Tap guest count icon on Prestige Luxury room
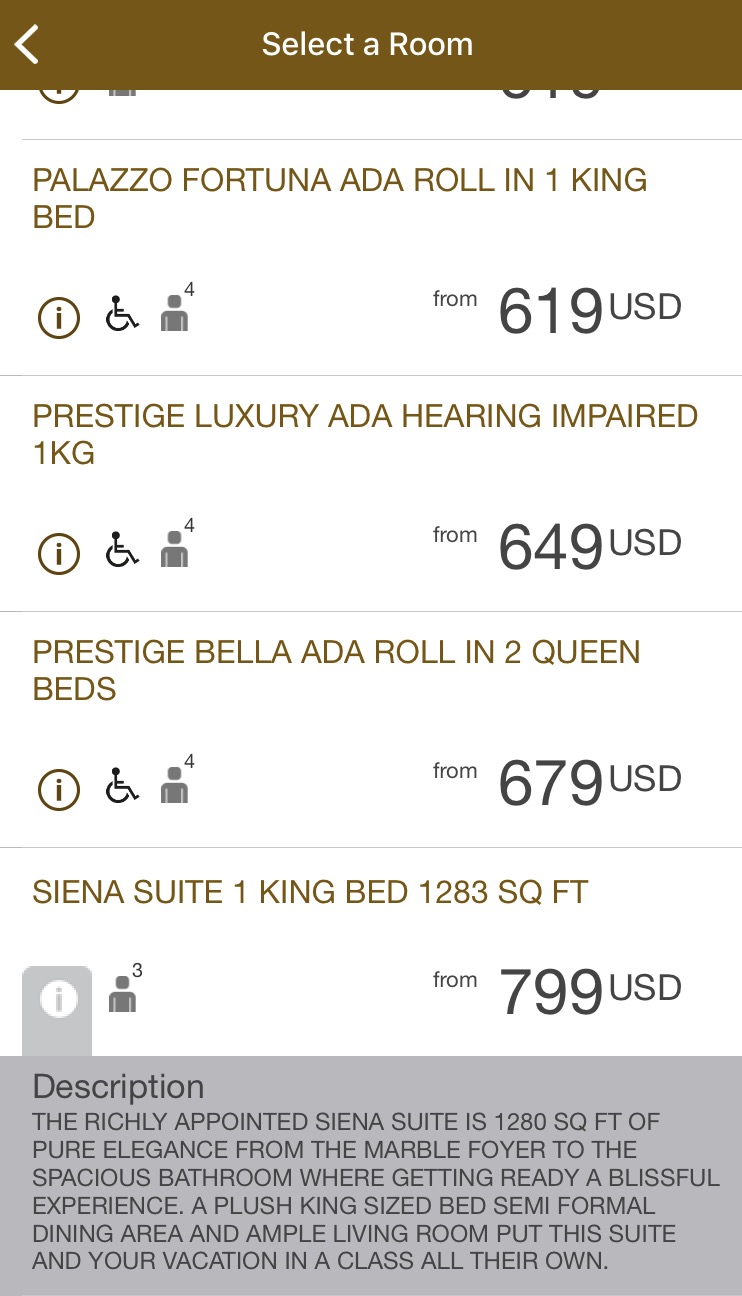This screenshot has height=1296, width=742. click(x=175, y=549)
